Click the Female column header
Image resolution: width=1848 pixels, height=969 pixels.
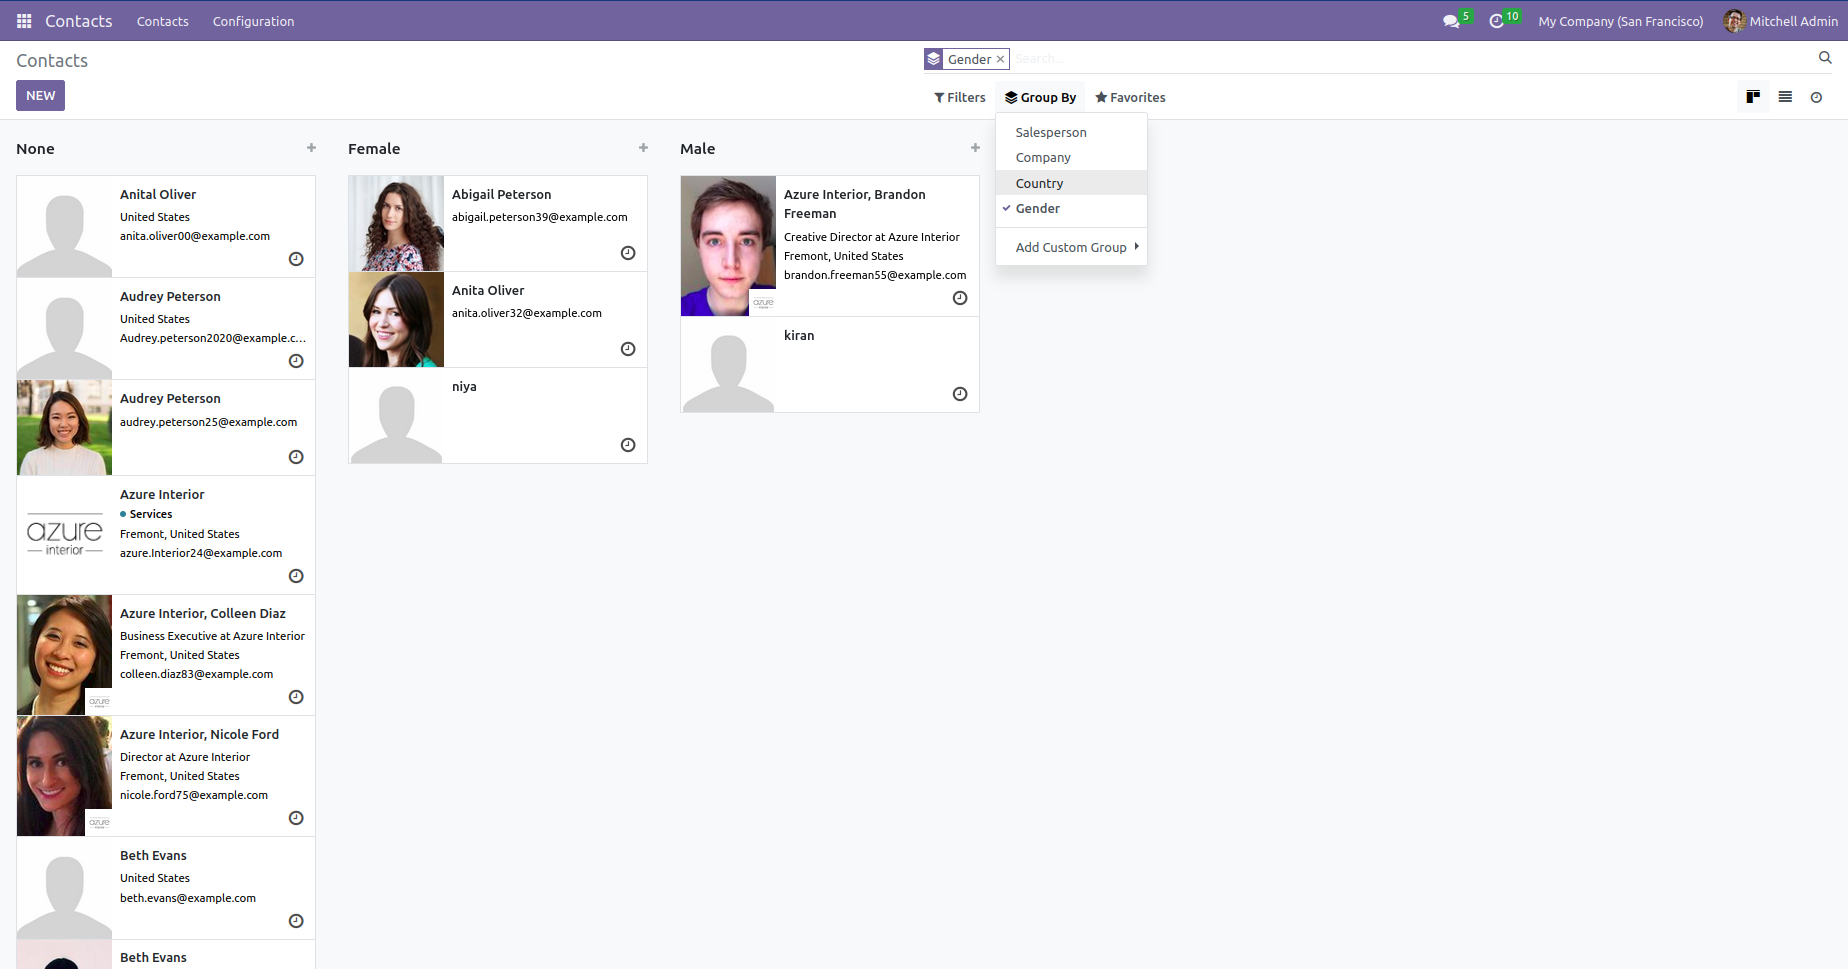tap(374, 149)
